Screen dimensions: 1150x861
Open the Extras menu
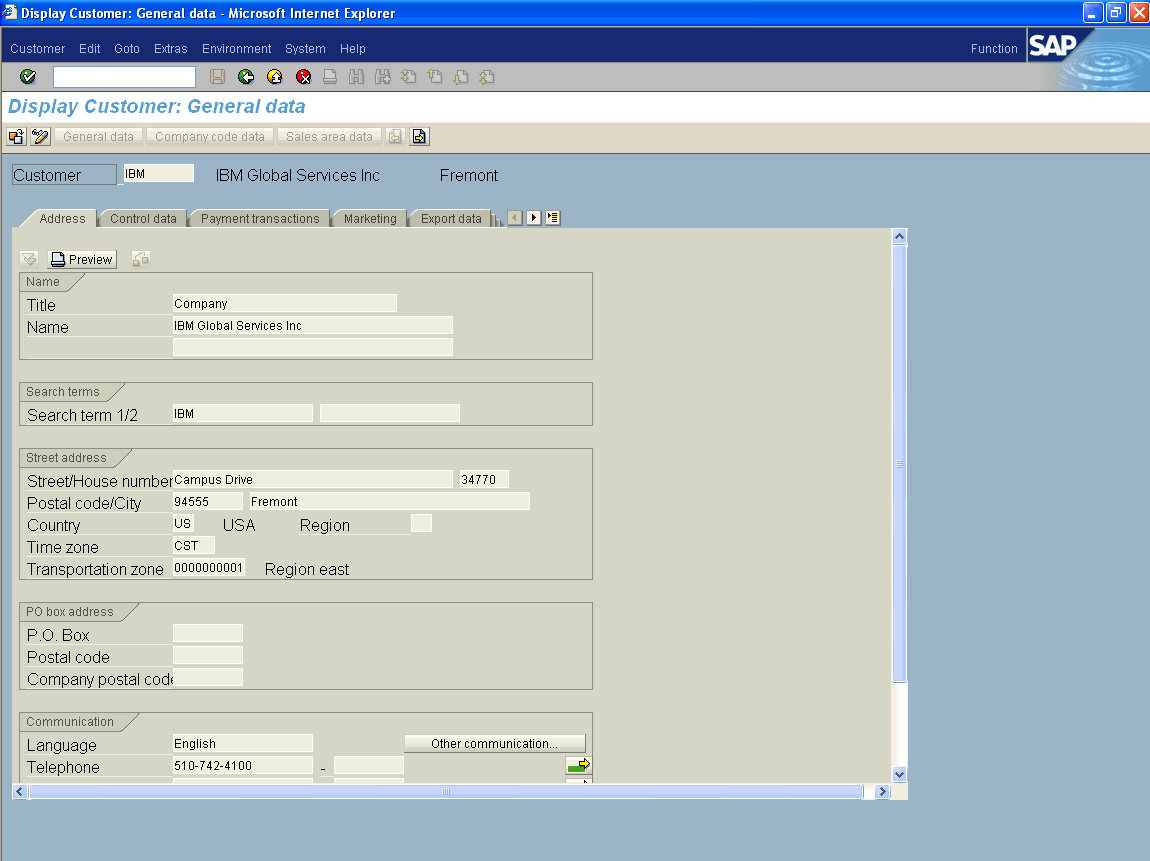(170, 48)
